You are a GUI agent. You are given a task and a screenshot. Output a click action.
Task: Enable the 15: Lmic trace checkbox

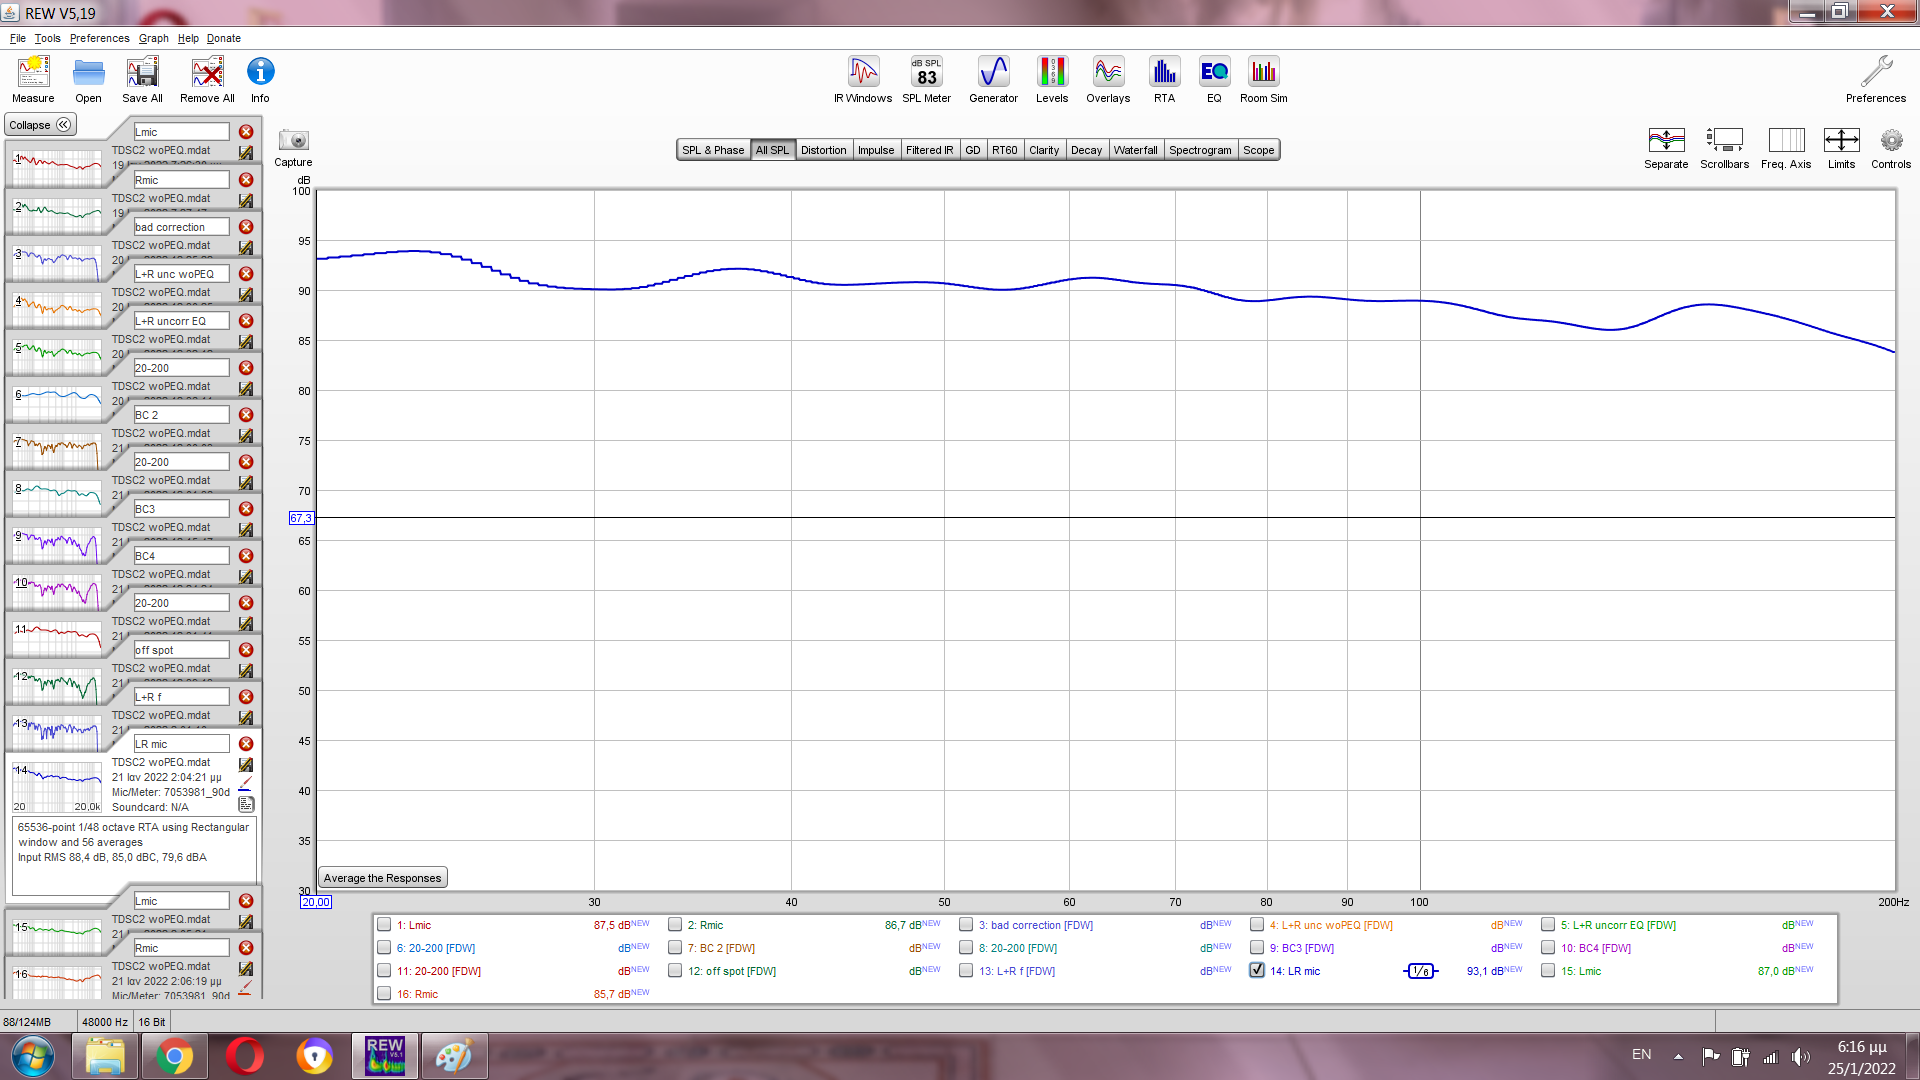click(x=1548, y=971)
